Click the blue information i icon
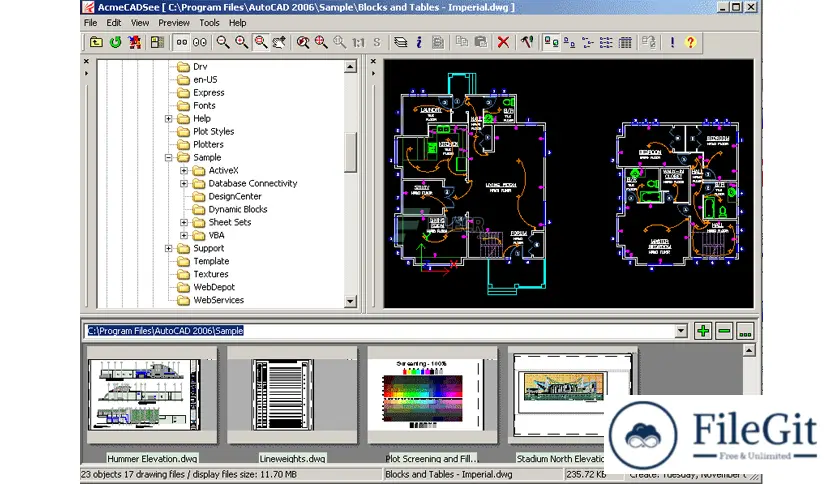Viewport: 836px width, 484px height. pos(419,42)
